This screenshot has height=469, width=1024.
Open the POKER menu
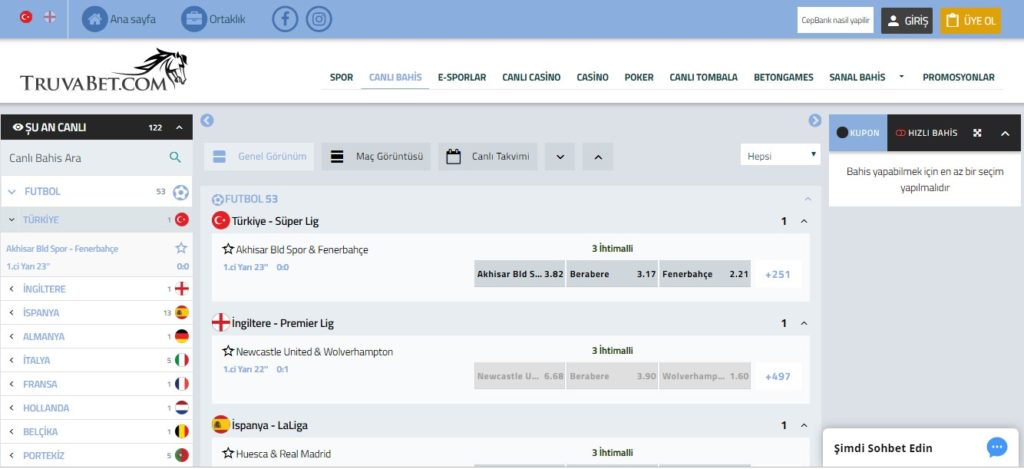pyautogui.click(x=639, y=77)
